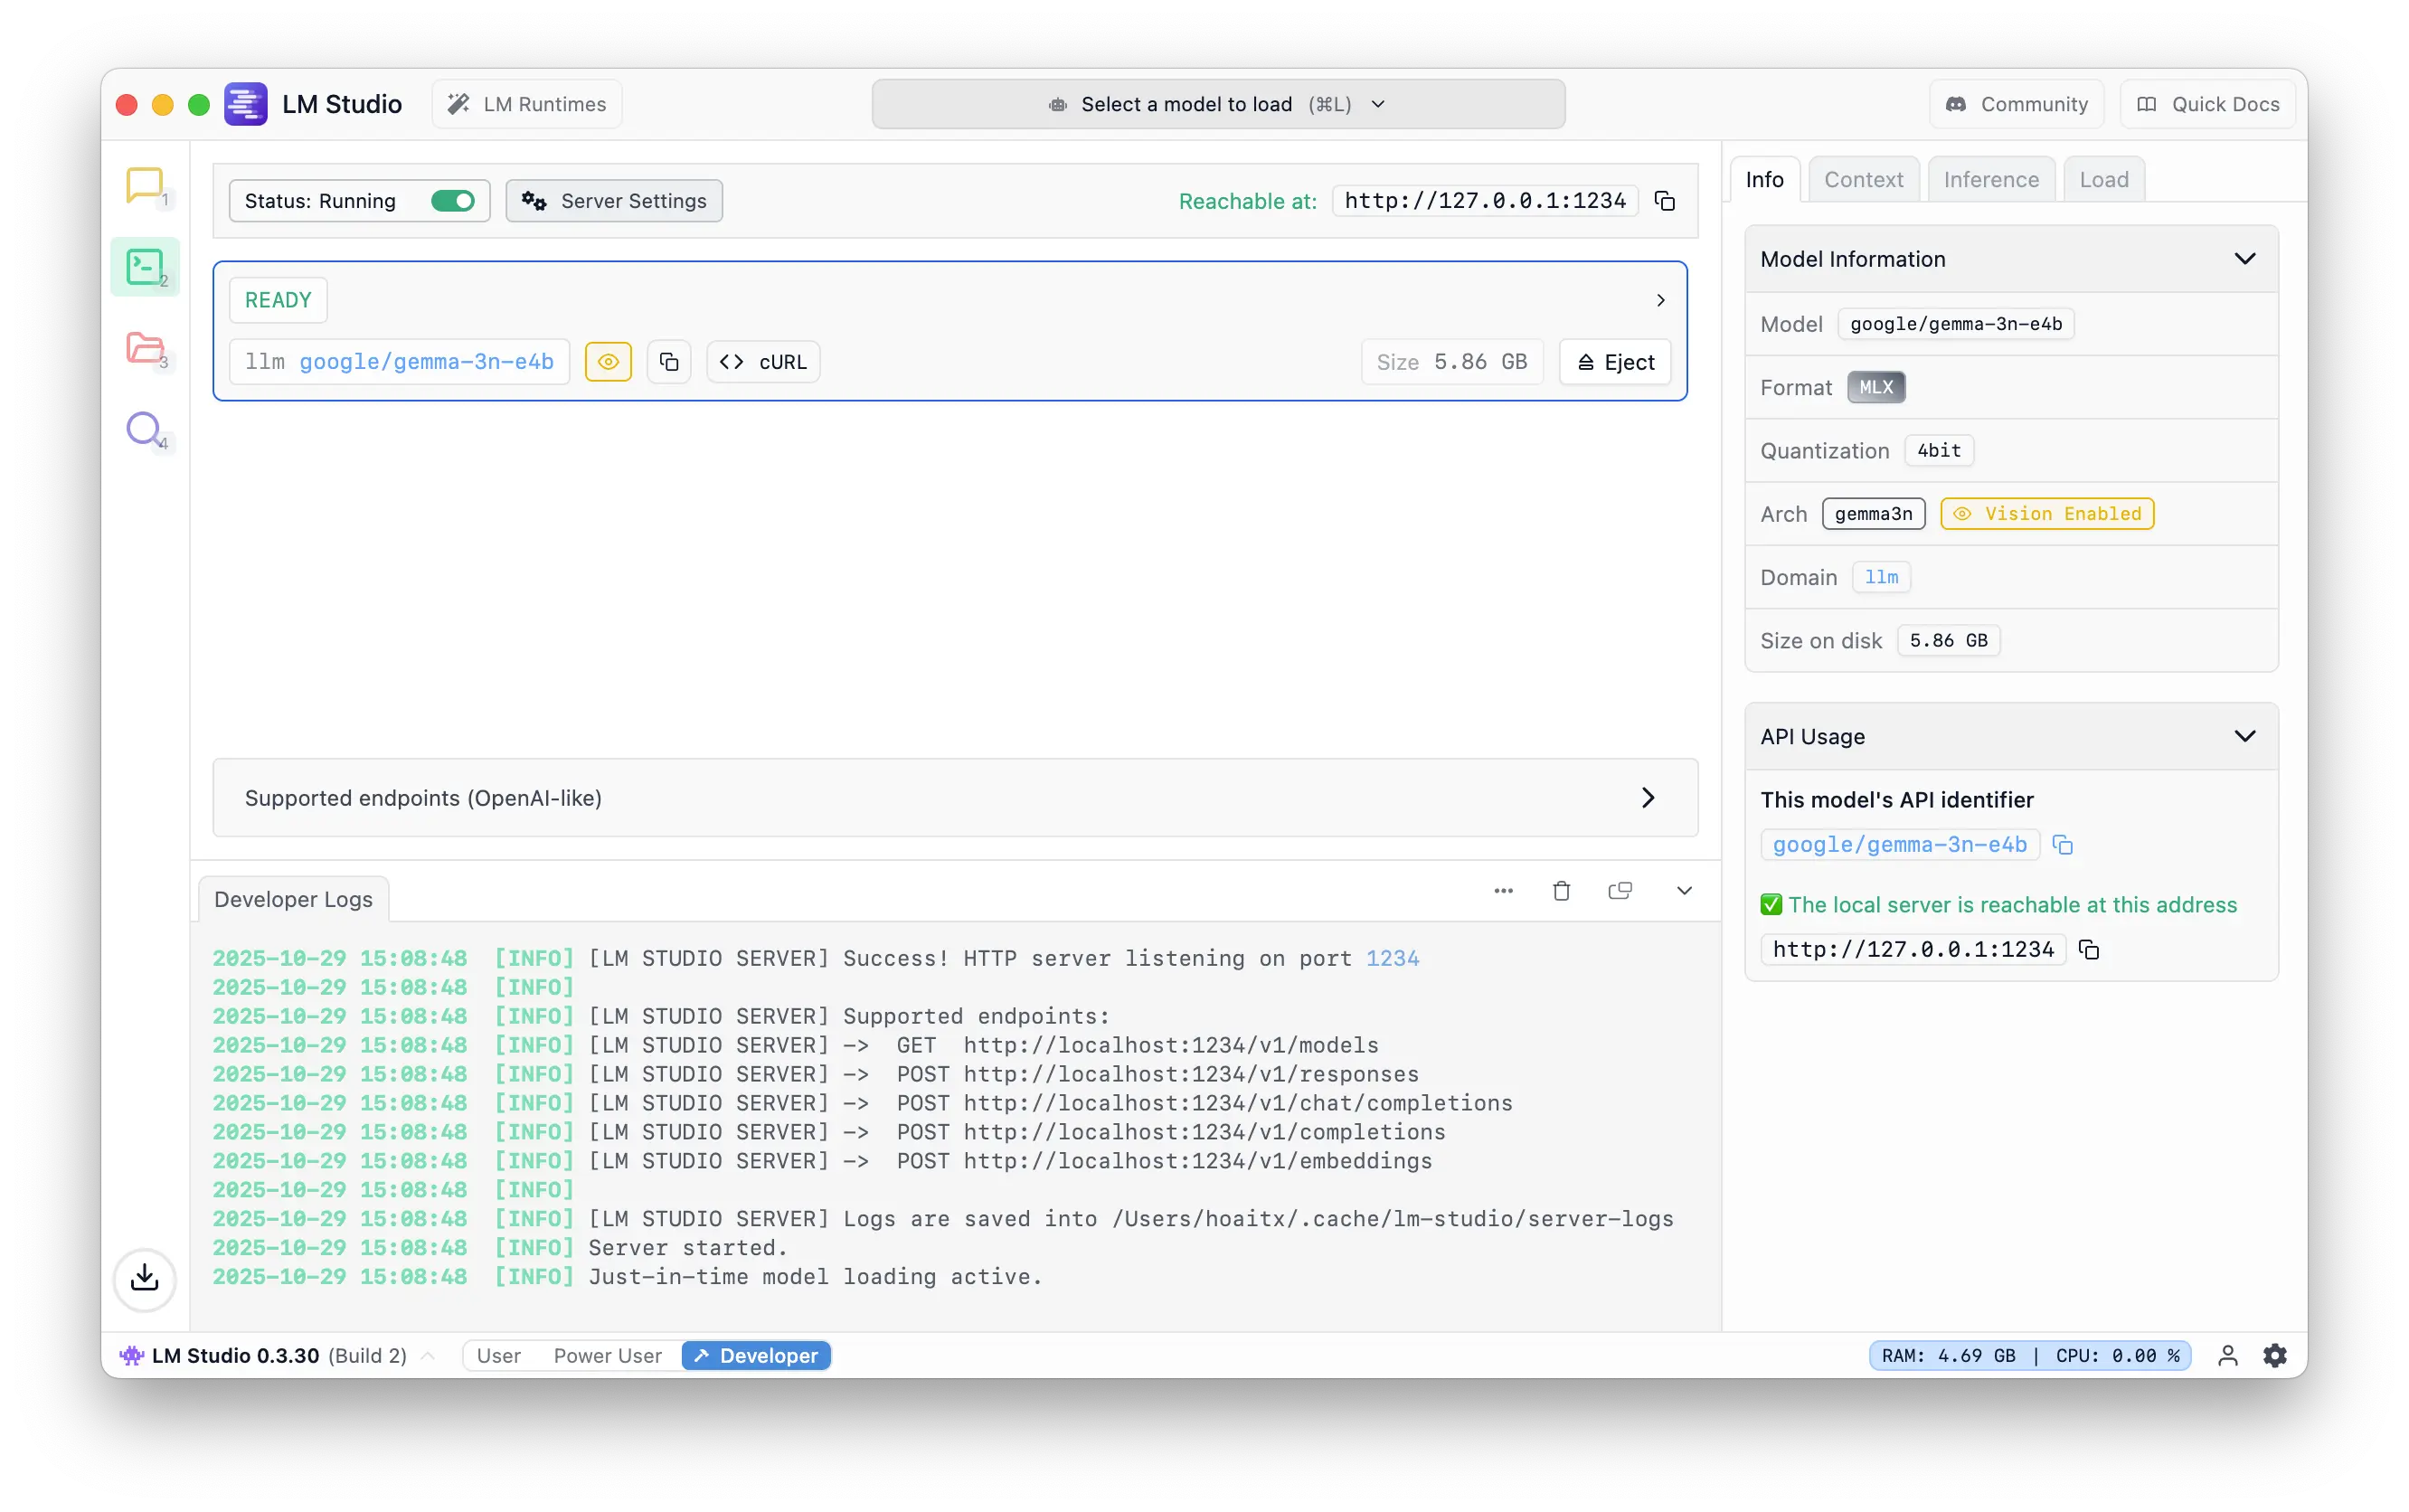Open the Downloads icon in the sidebar

(x=145, y=1278)
